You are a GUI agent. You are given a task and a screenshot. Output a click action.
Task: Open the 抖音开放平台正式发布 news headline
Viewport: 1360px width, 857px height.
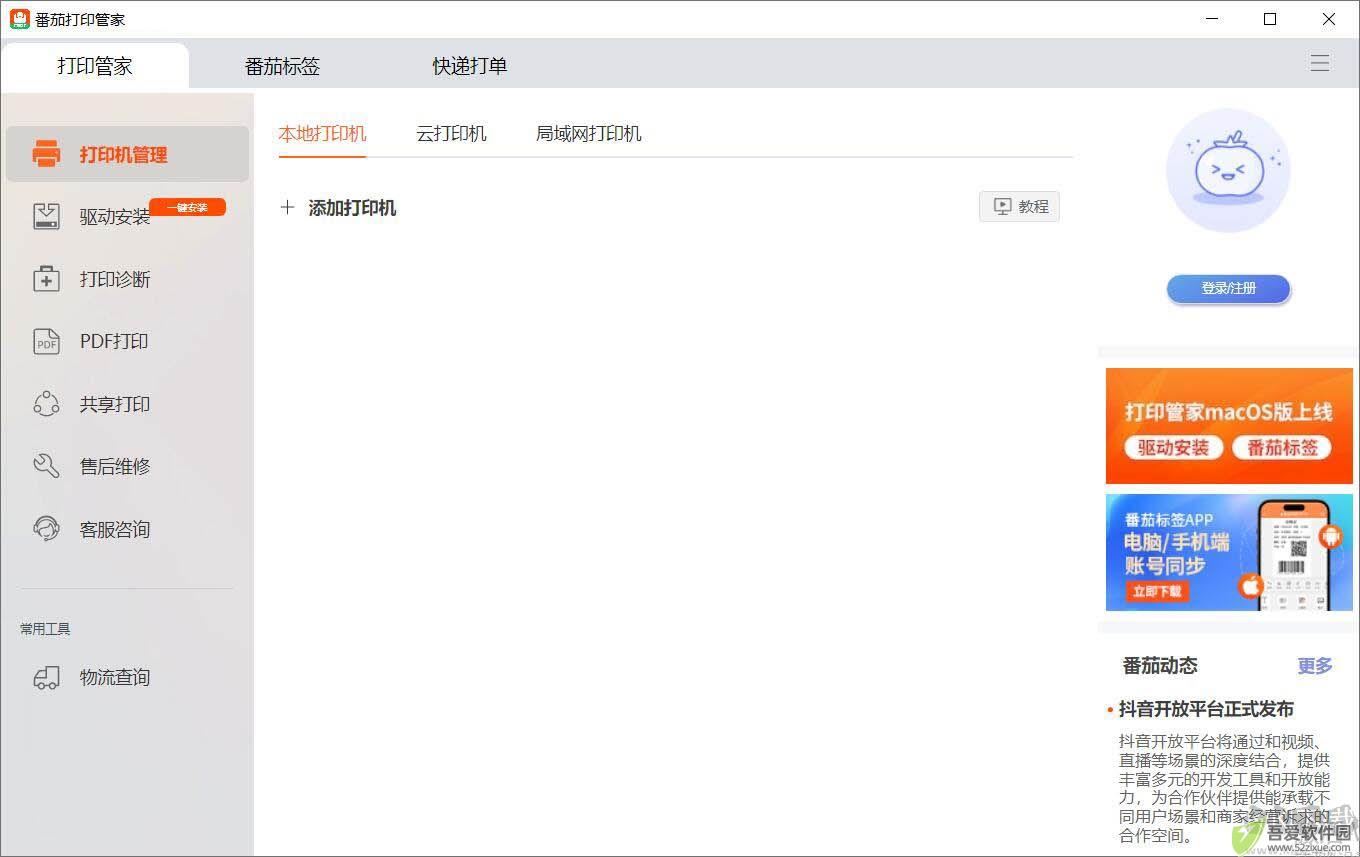tap(1206, 709)
